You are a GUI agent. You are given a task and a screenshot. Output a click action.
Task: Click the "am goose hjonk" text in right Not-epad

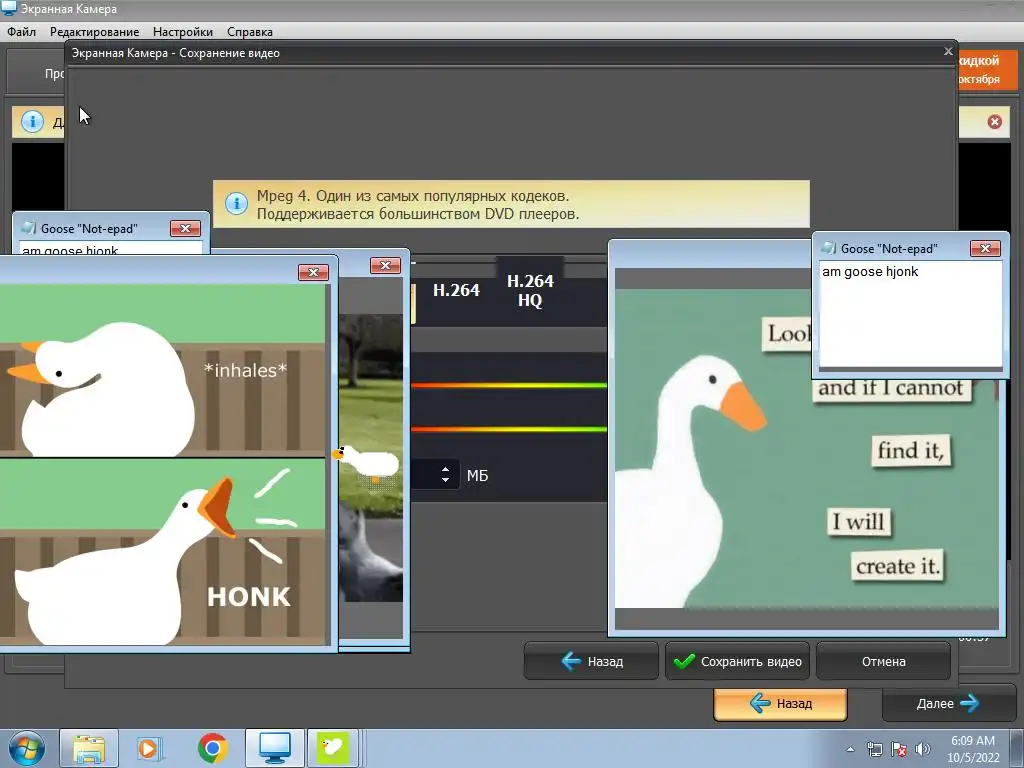click(870, 272)
